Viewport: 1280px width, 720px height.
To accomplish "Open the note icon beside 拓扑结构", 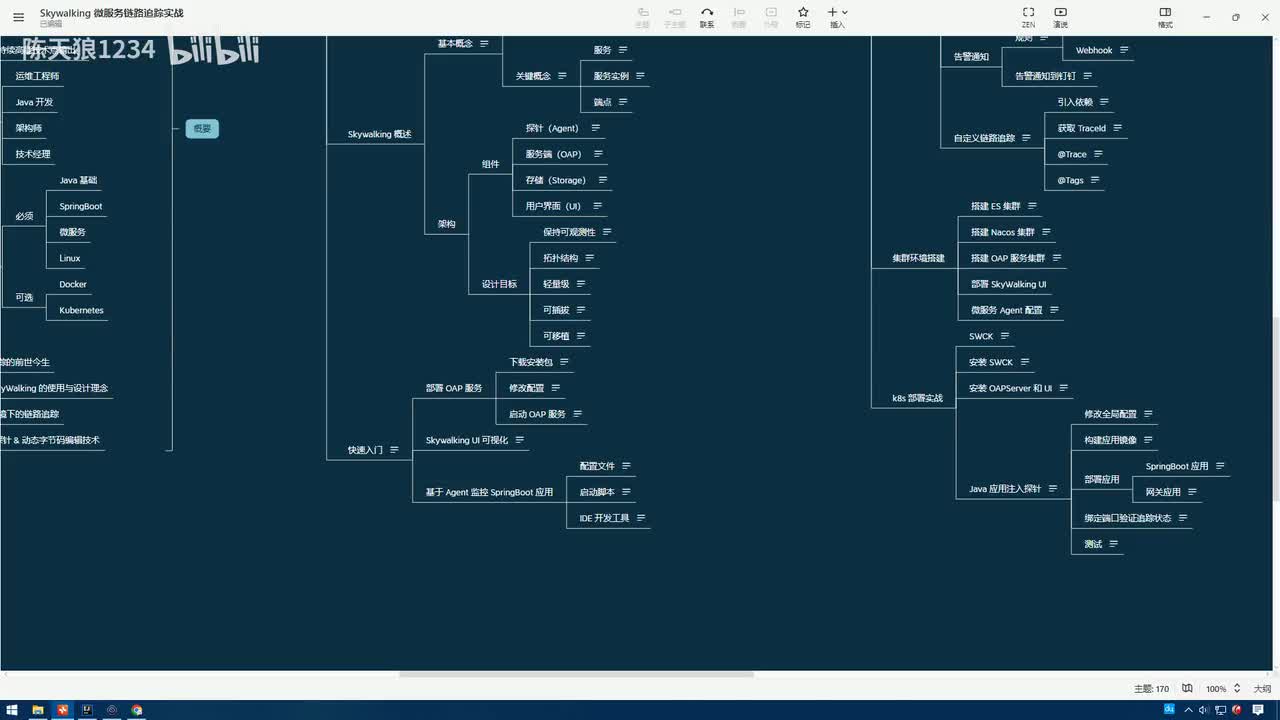I will tap(590, 258).
